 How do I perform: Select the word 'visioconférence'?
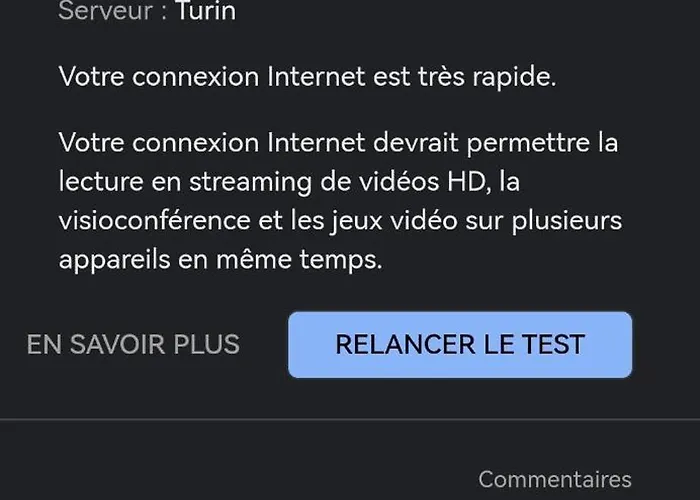[154, 221]
